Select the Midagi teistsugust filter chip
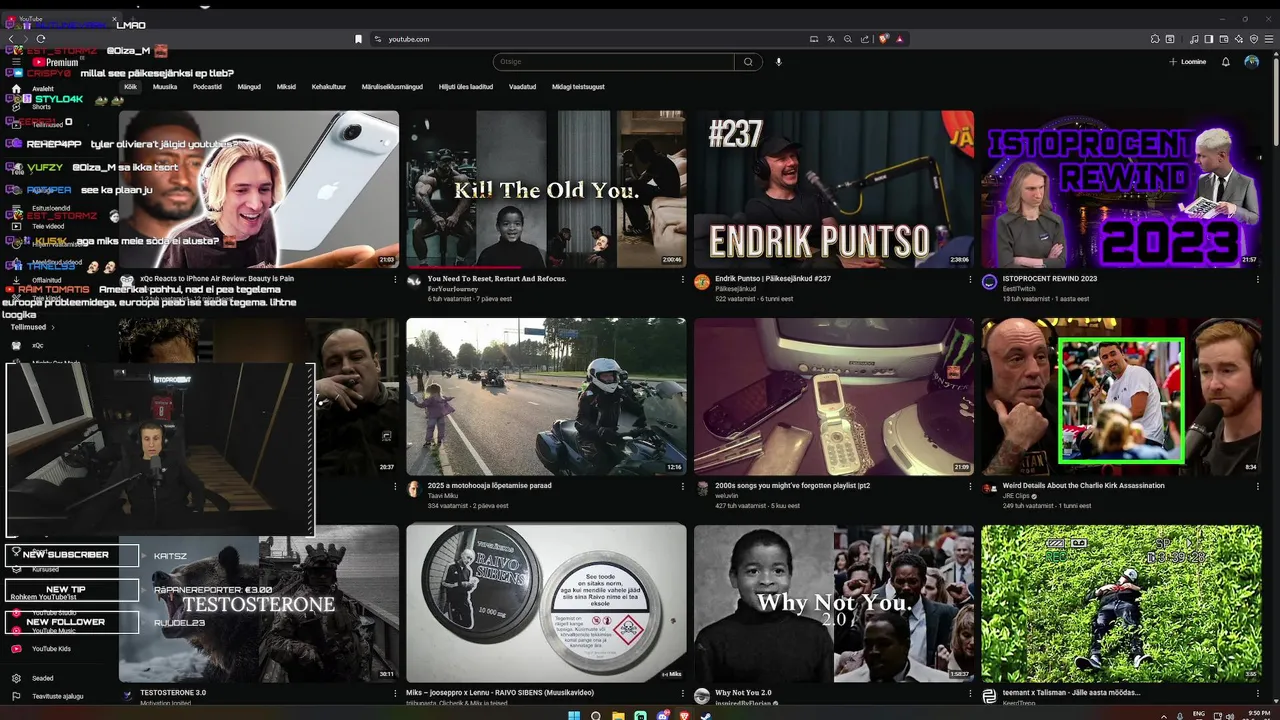 tap(578, 87)
